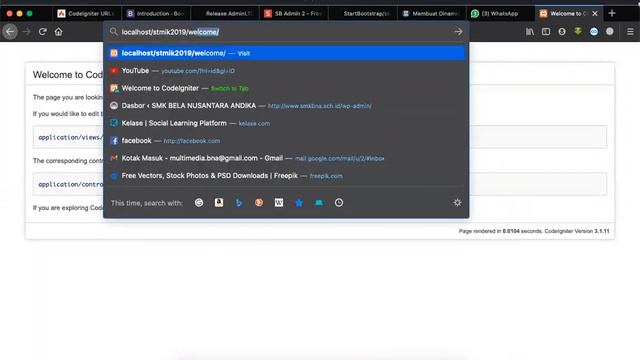Open the Home page button
This screenshot has width=640, height=360.
click(58, 31)
